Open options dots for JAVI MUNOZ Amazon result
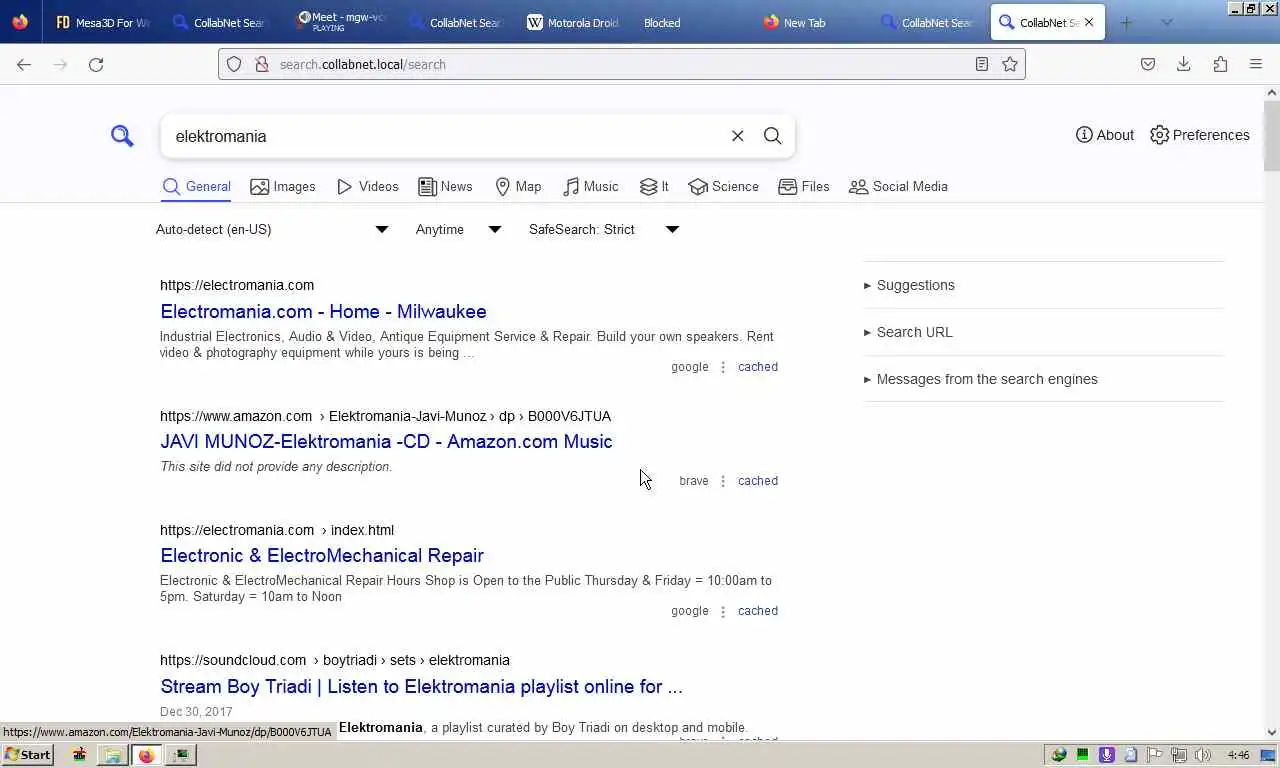The height and width of the screenshot is (768, 1280). [x=723, y=481]
